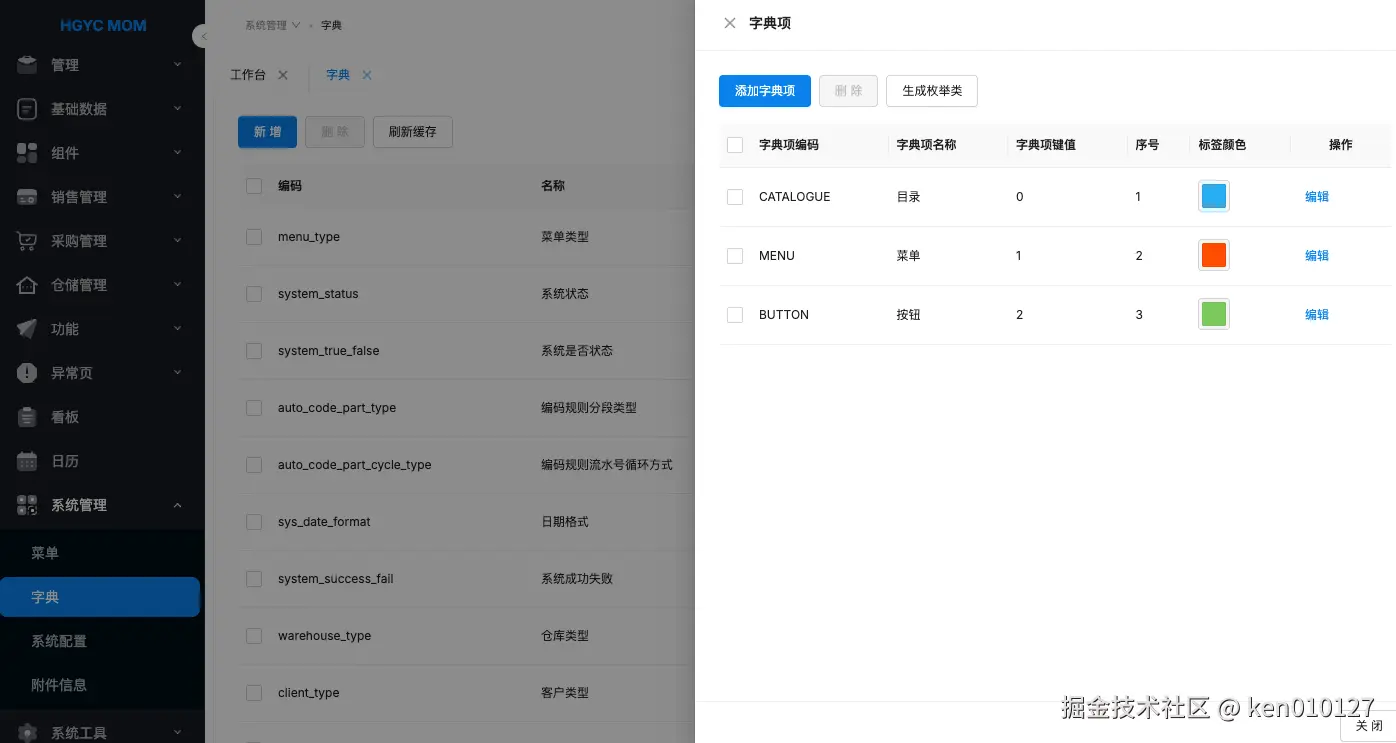Screen dimensions: 1396x743
Task: Toggle select-all checkbox beside 编码 header
Action: pos(254,186)
